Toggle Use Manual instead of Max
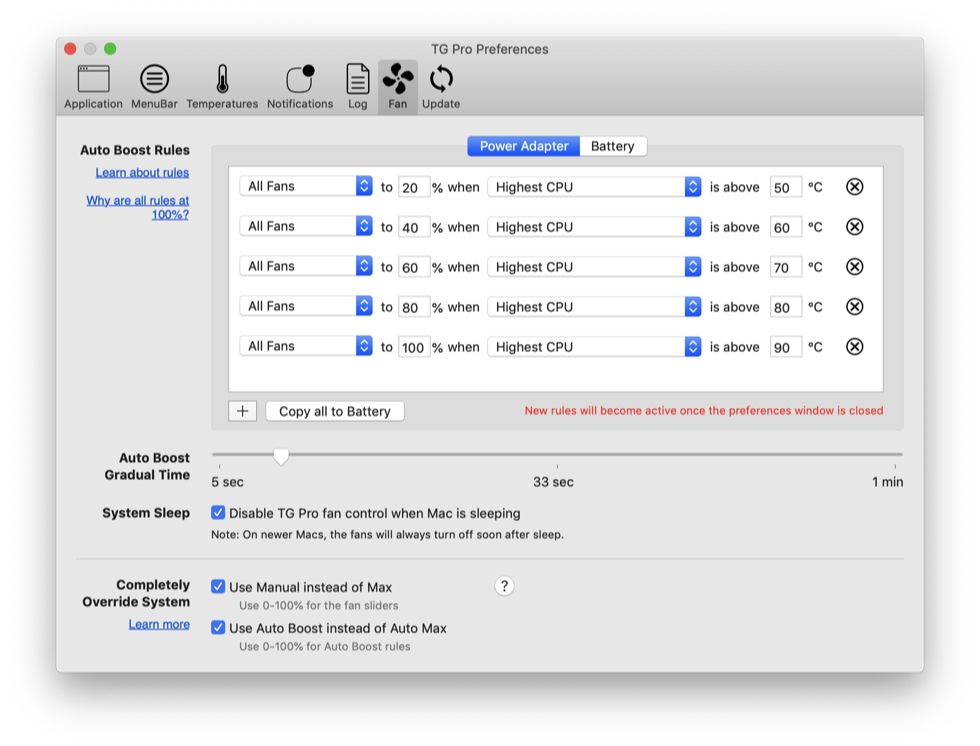The image size is (980, 746). 218,587
